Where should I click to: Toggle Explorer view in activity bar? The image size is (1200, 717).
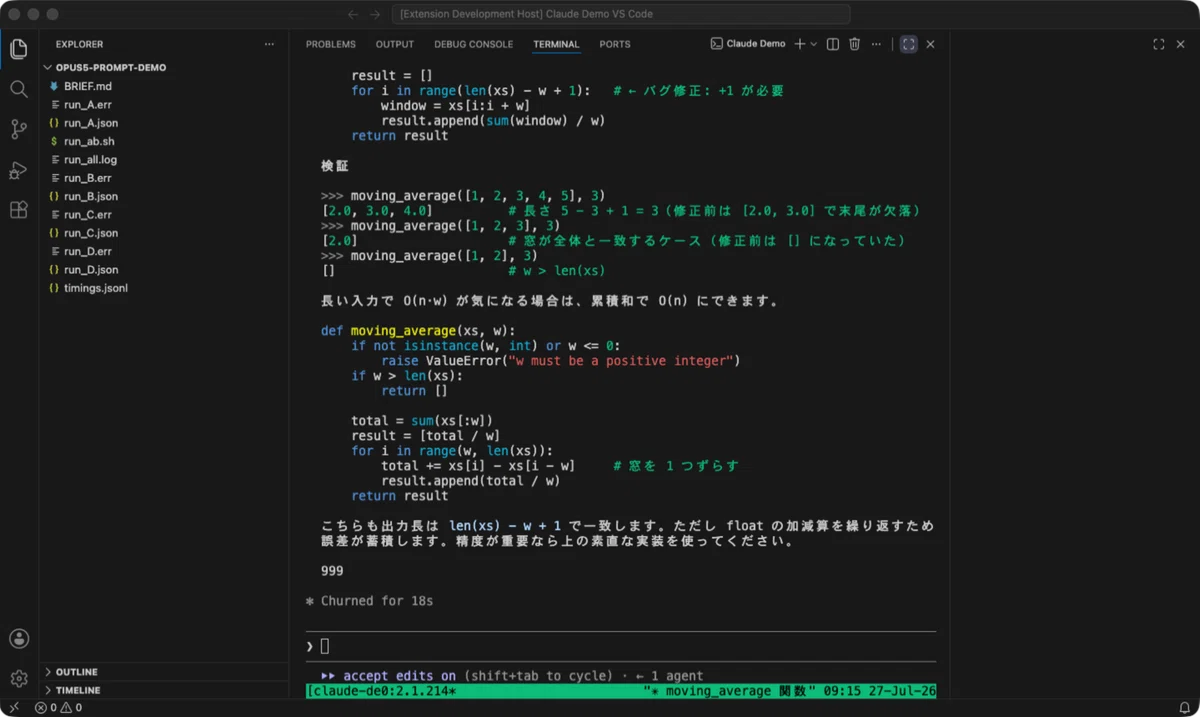pos(19,49)
